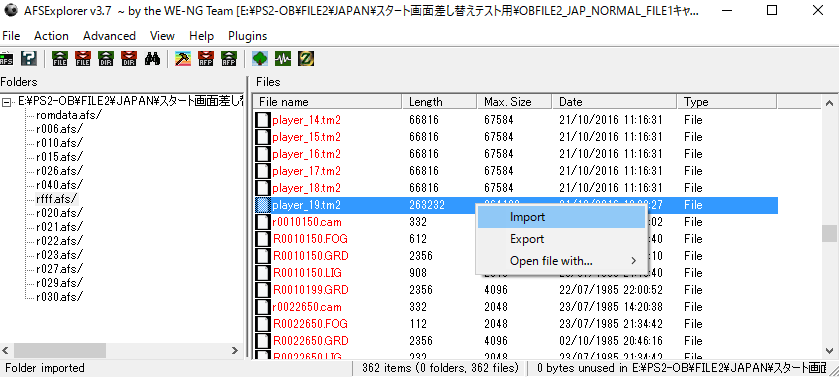Click the waveform monitor toolbar icon
839x377 pixels.
point(283,58)
